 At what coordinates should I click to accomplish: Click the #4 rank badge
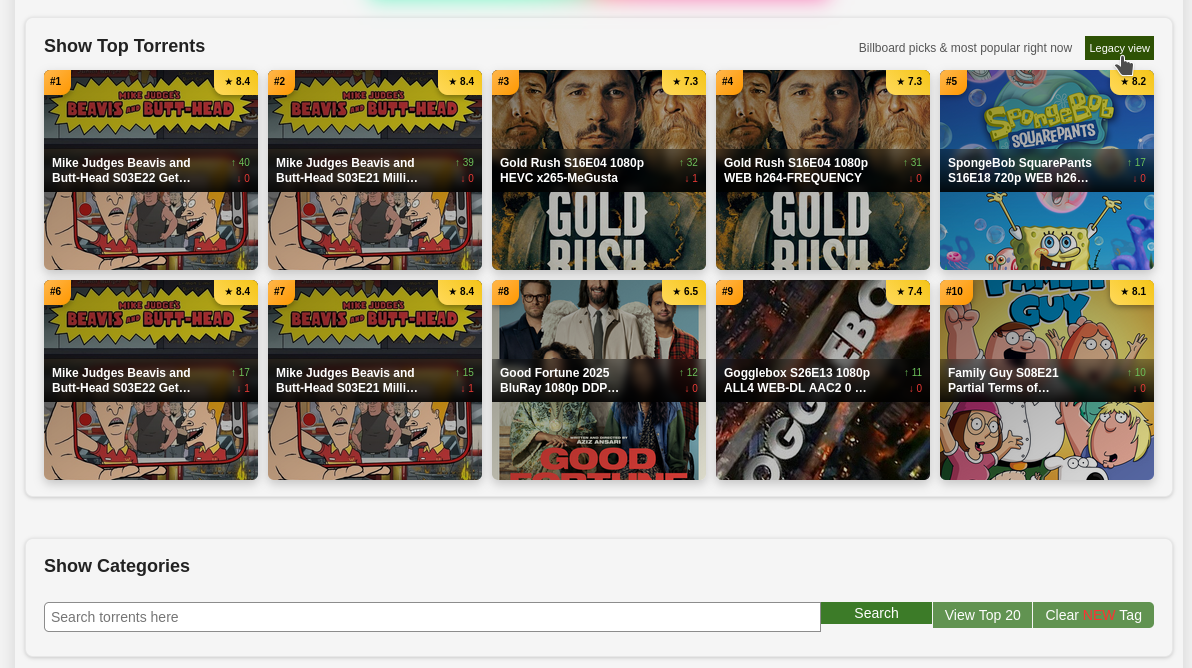(728, 81)
